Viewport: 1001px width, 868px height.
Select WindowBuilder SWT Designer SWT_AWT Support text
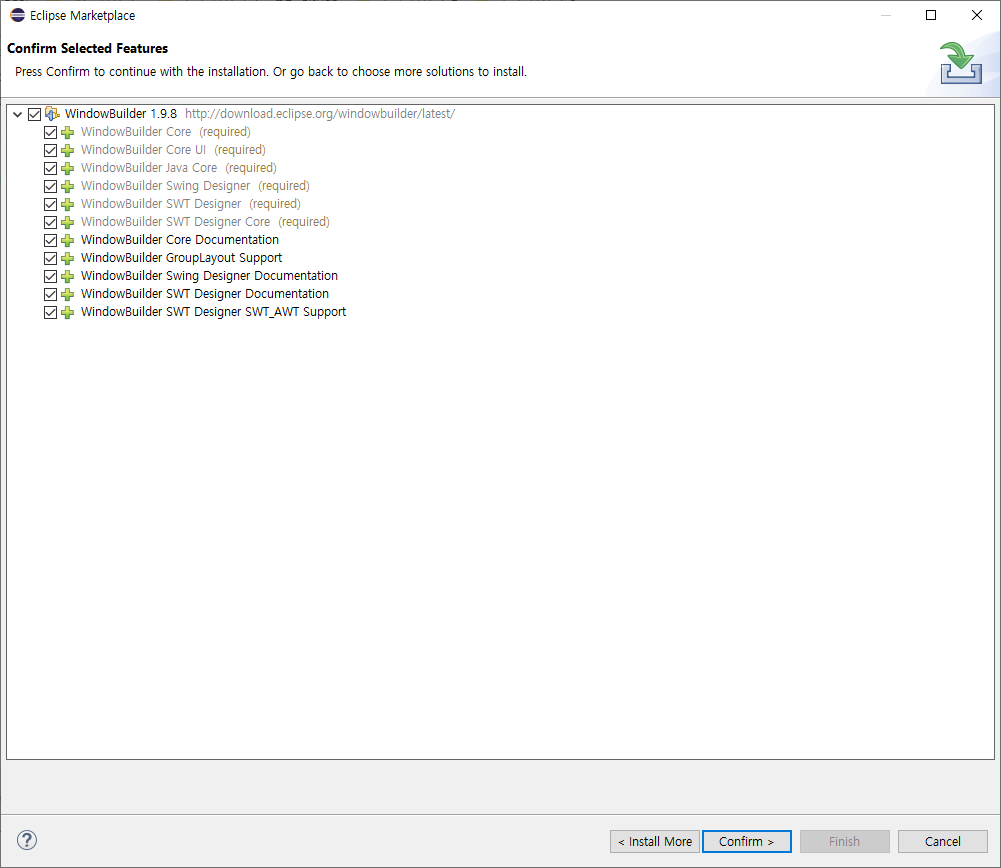coord(213,311)
